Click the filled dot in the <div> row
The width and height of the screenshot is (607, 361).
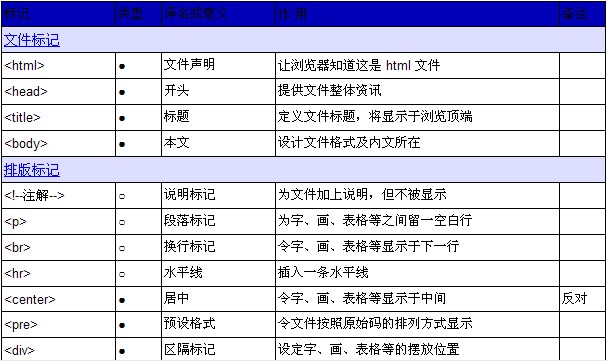coord(122,351)
